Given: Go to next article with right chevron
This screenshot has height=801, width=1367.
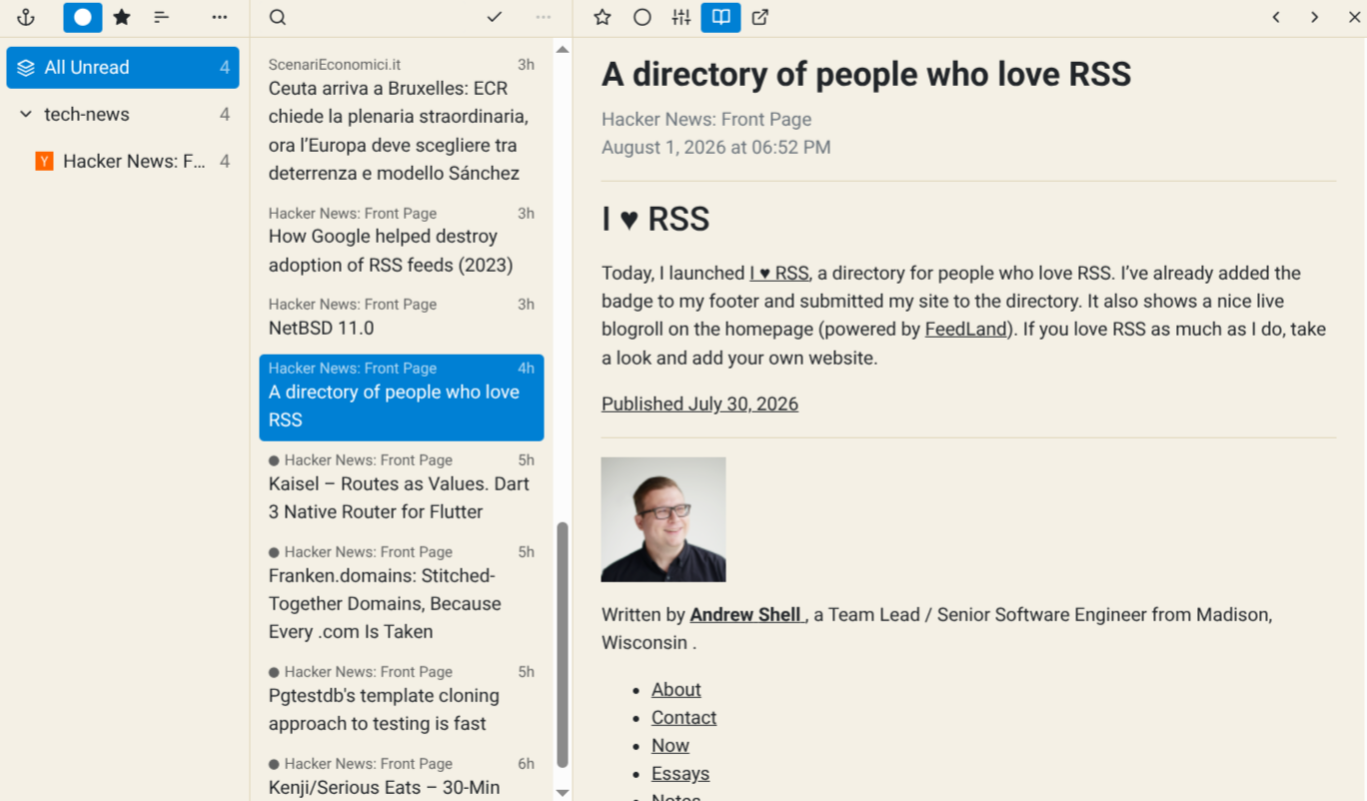Looking at the screenshot, I should click(x=1315, y=17).
